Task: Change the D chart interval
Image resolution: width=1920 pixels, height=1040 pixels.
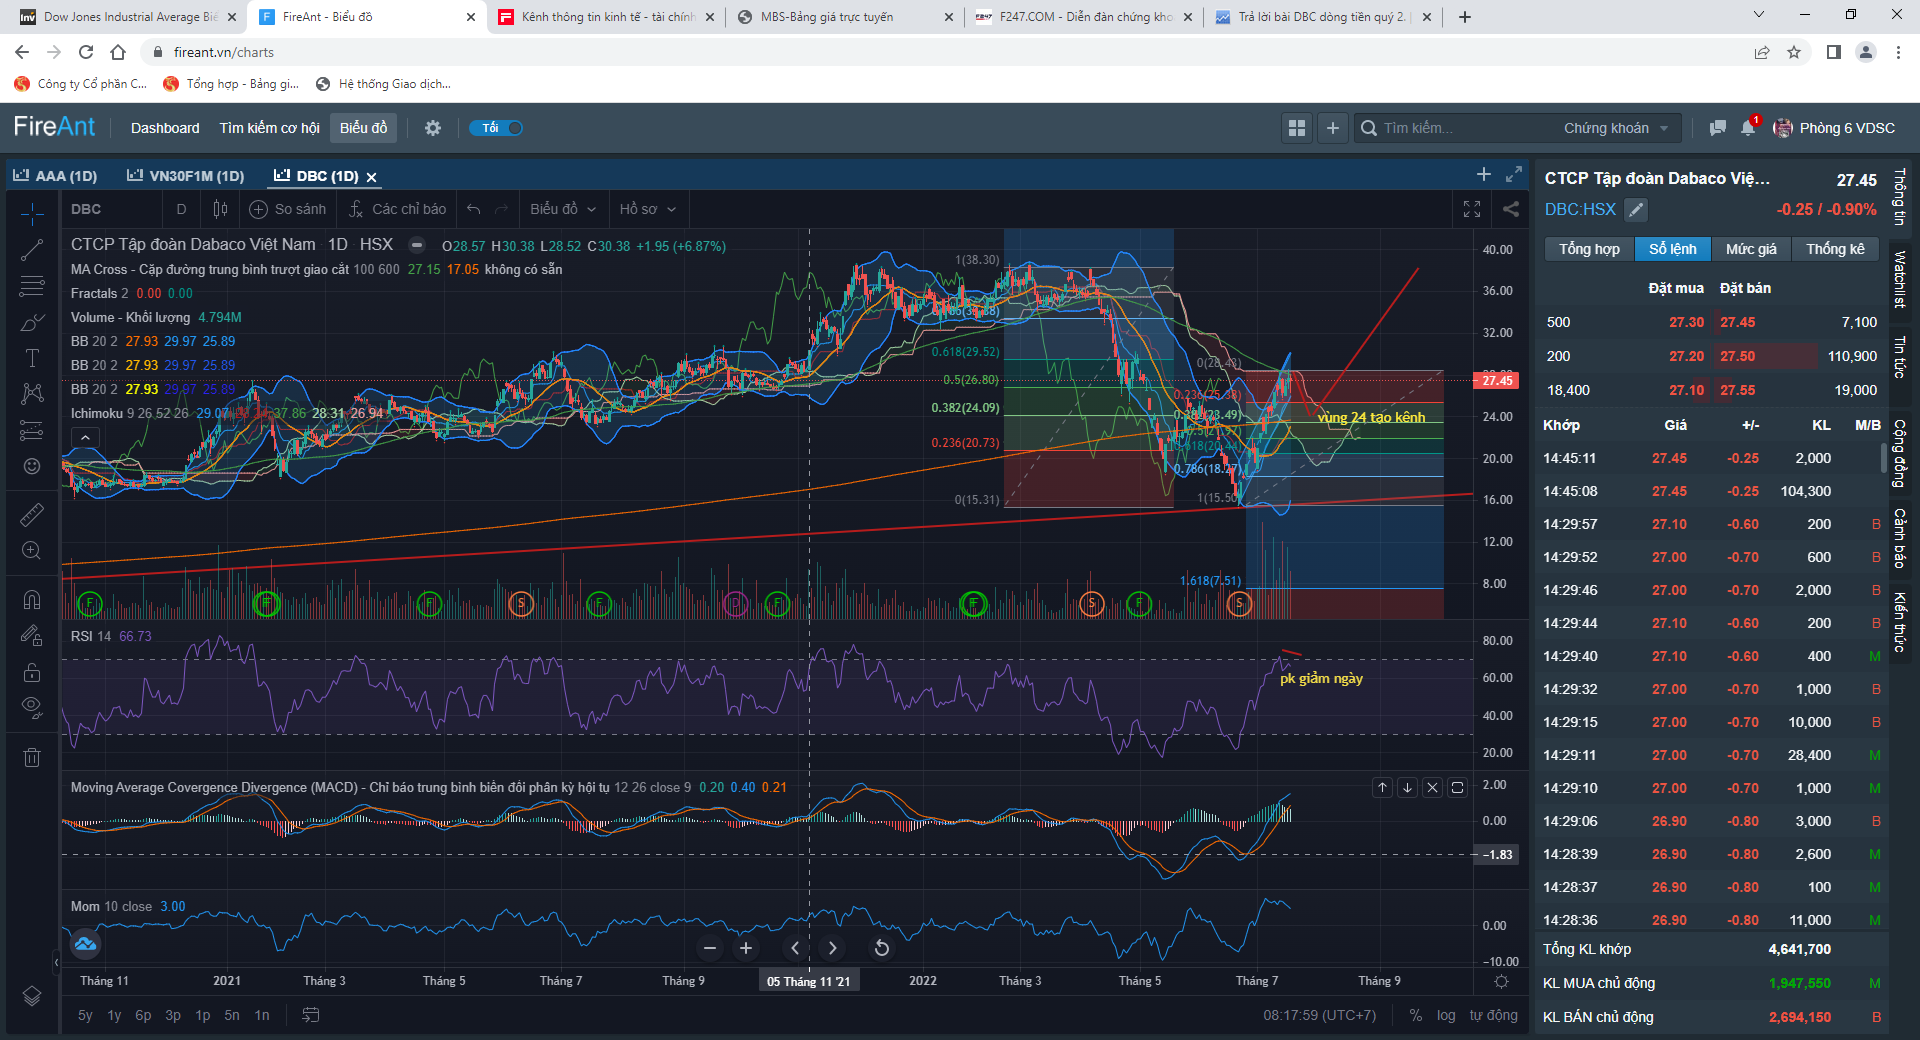Action: pyautogui.click(x=181, y=209)
